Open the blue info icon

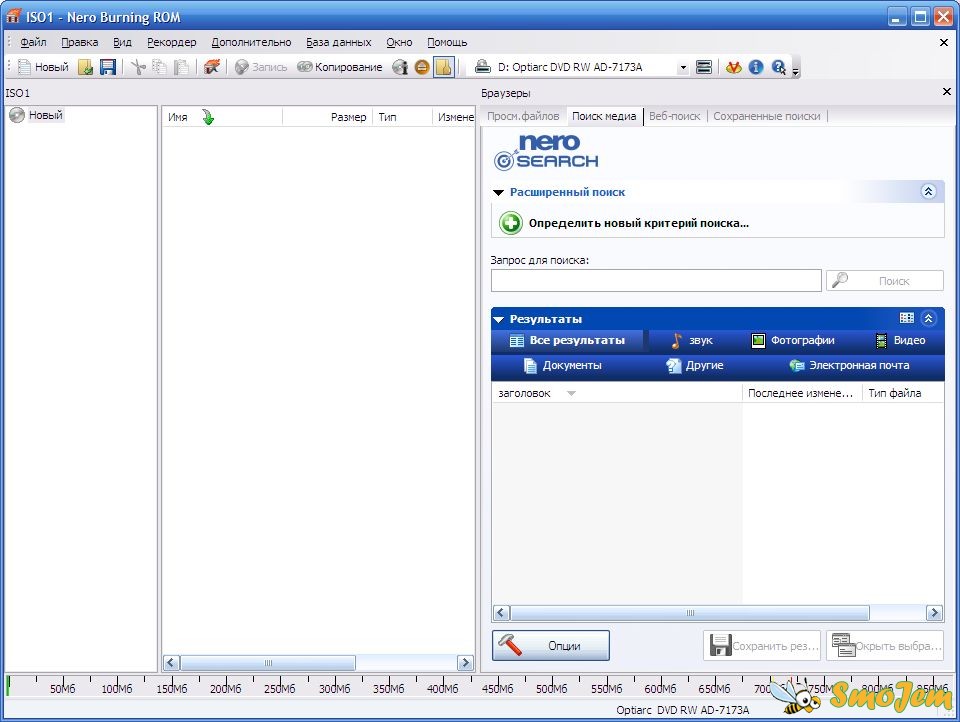[x=756, y=67]
